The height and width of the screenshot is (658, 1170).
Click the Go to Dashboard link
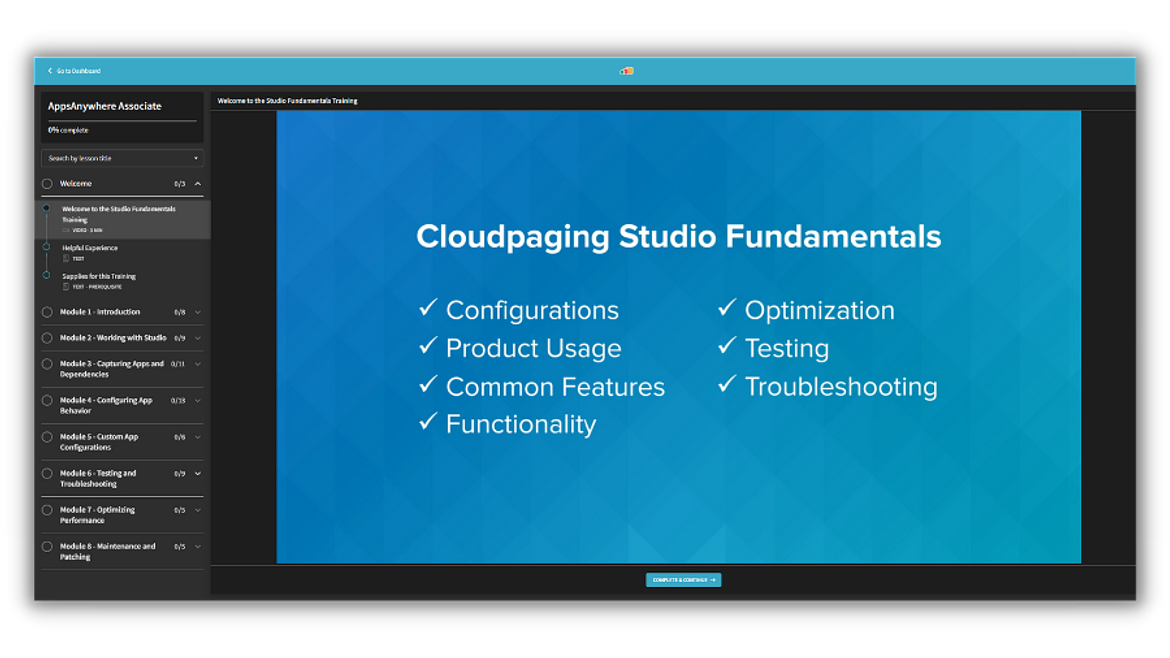[78, 71]
